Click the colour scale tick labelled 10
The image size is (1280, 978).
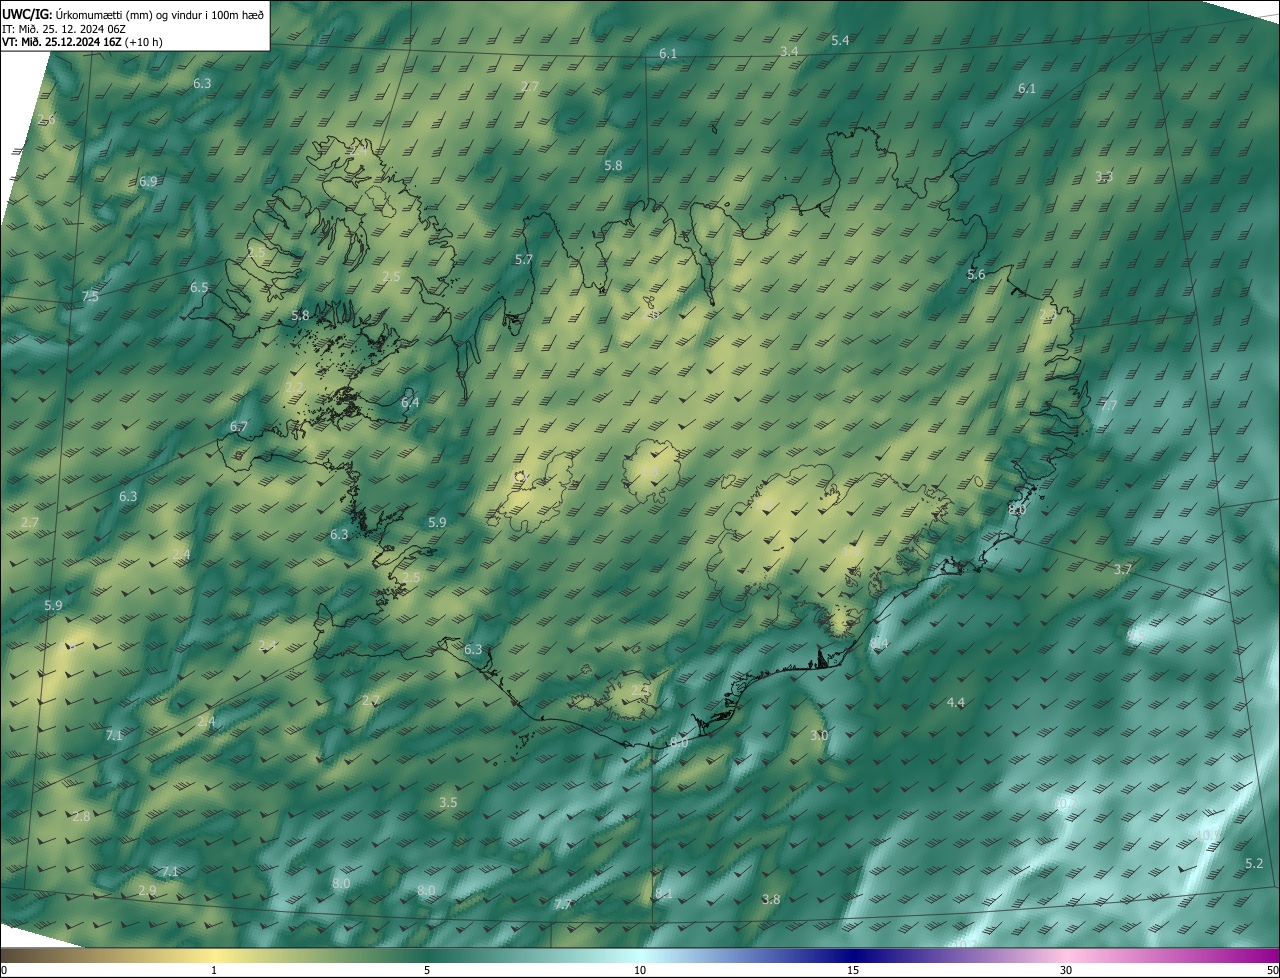(640, 970)
